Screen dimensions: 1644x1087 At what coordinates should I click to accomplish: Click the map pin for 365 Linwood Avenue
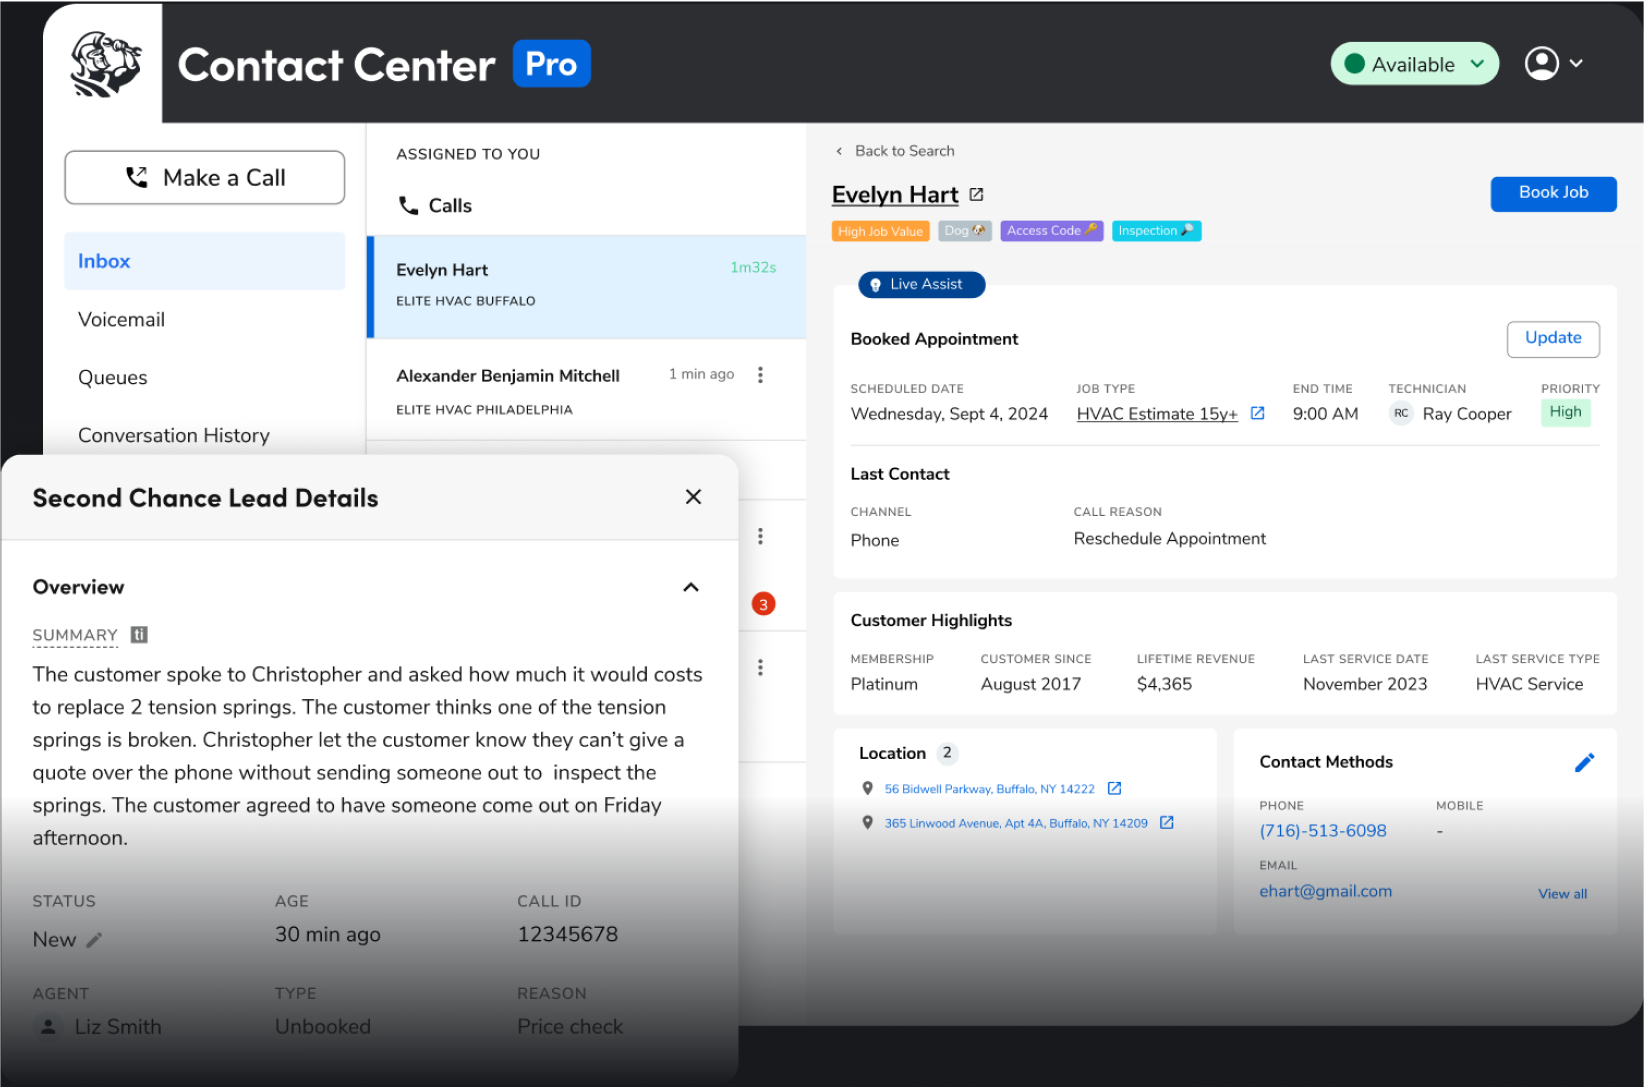(x=867, y=823)
